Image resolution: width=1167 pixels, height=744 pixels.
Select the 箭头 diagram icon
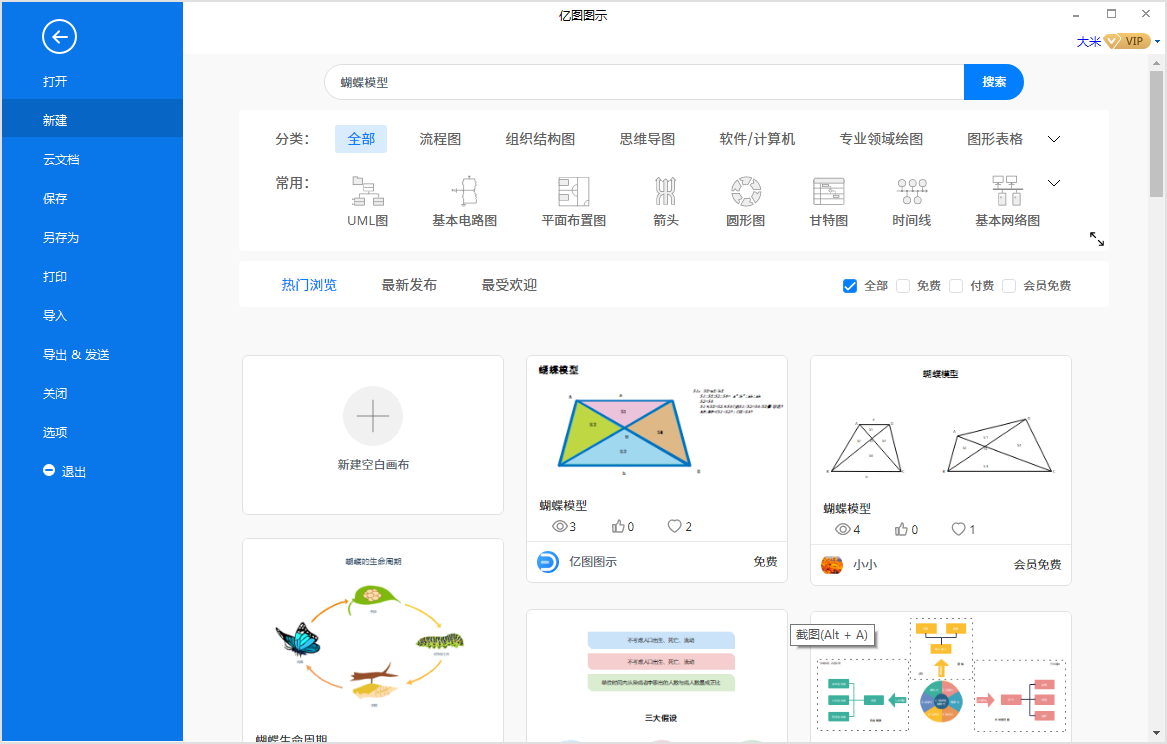[665, 191]
